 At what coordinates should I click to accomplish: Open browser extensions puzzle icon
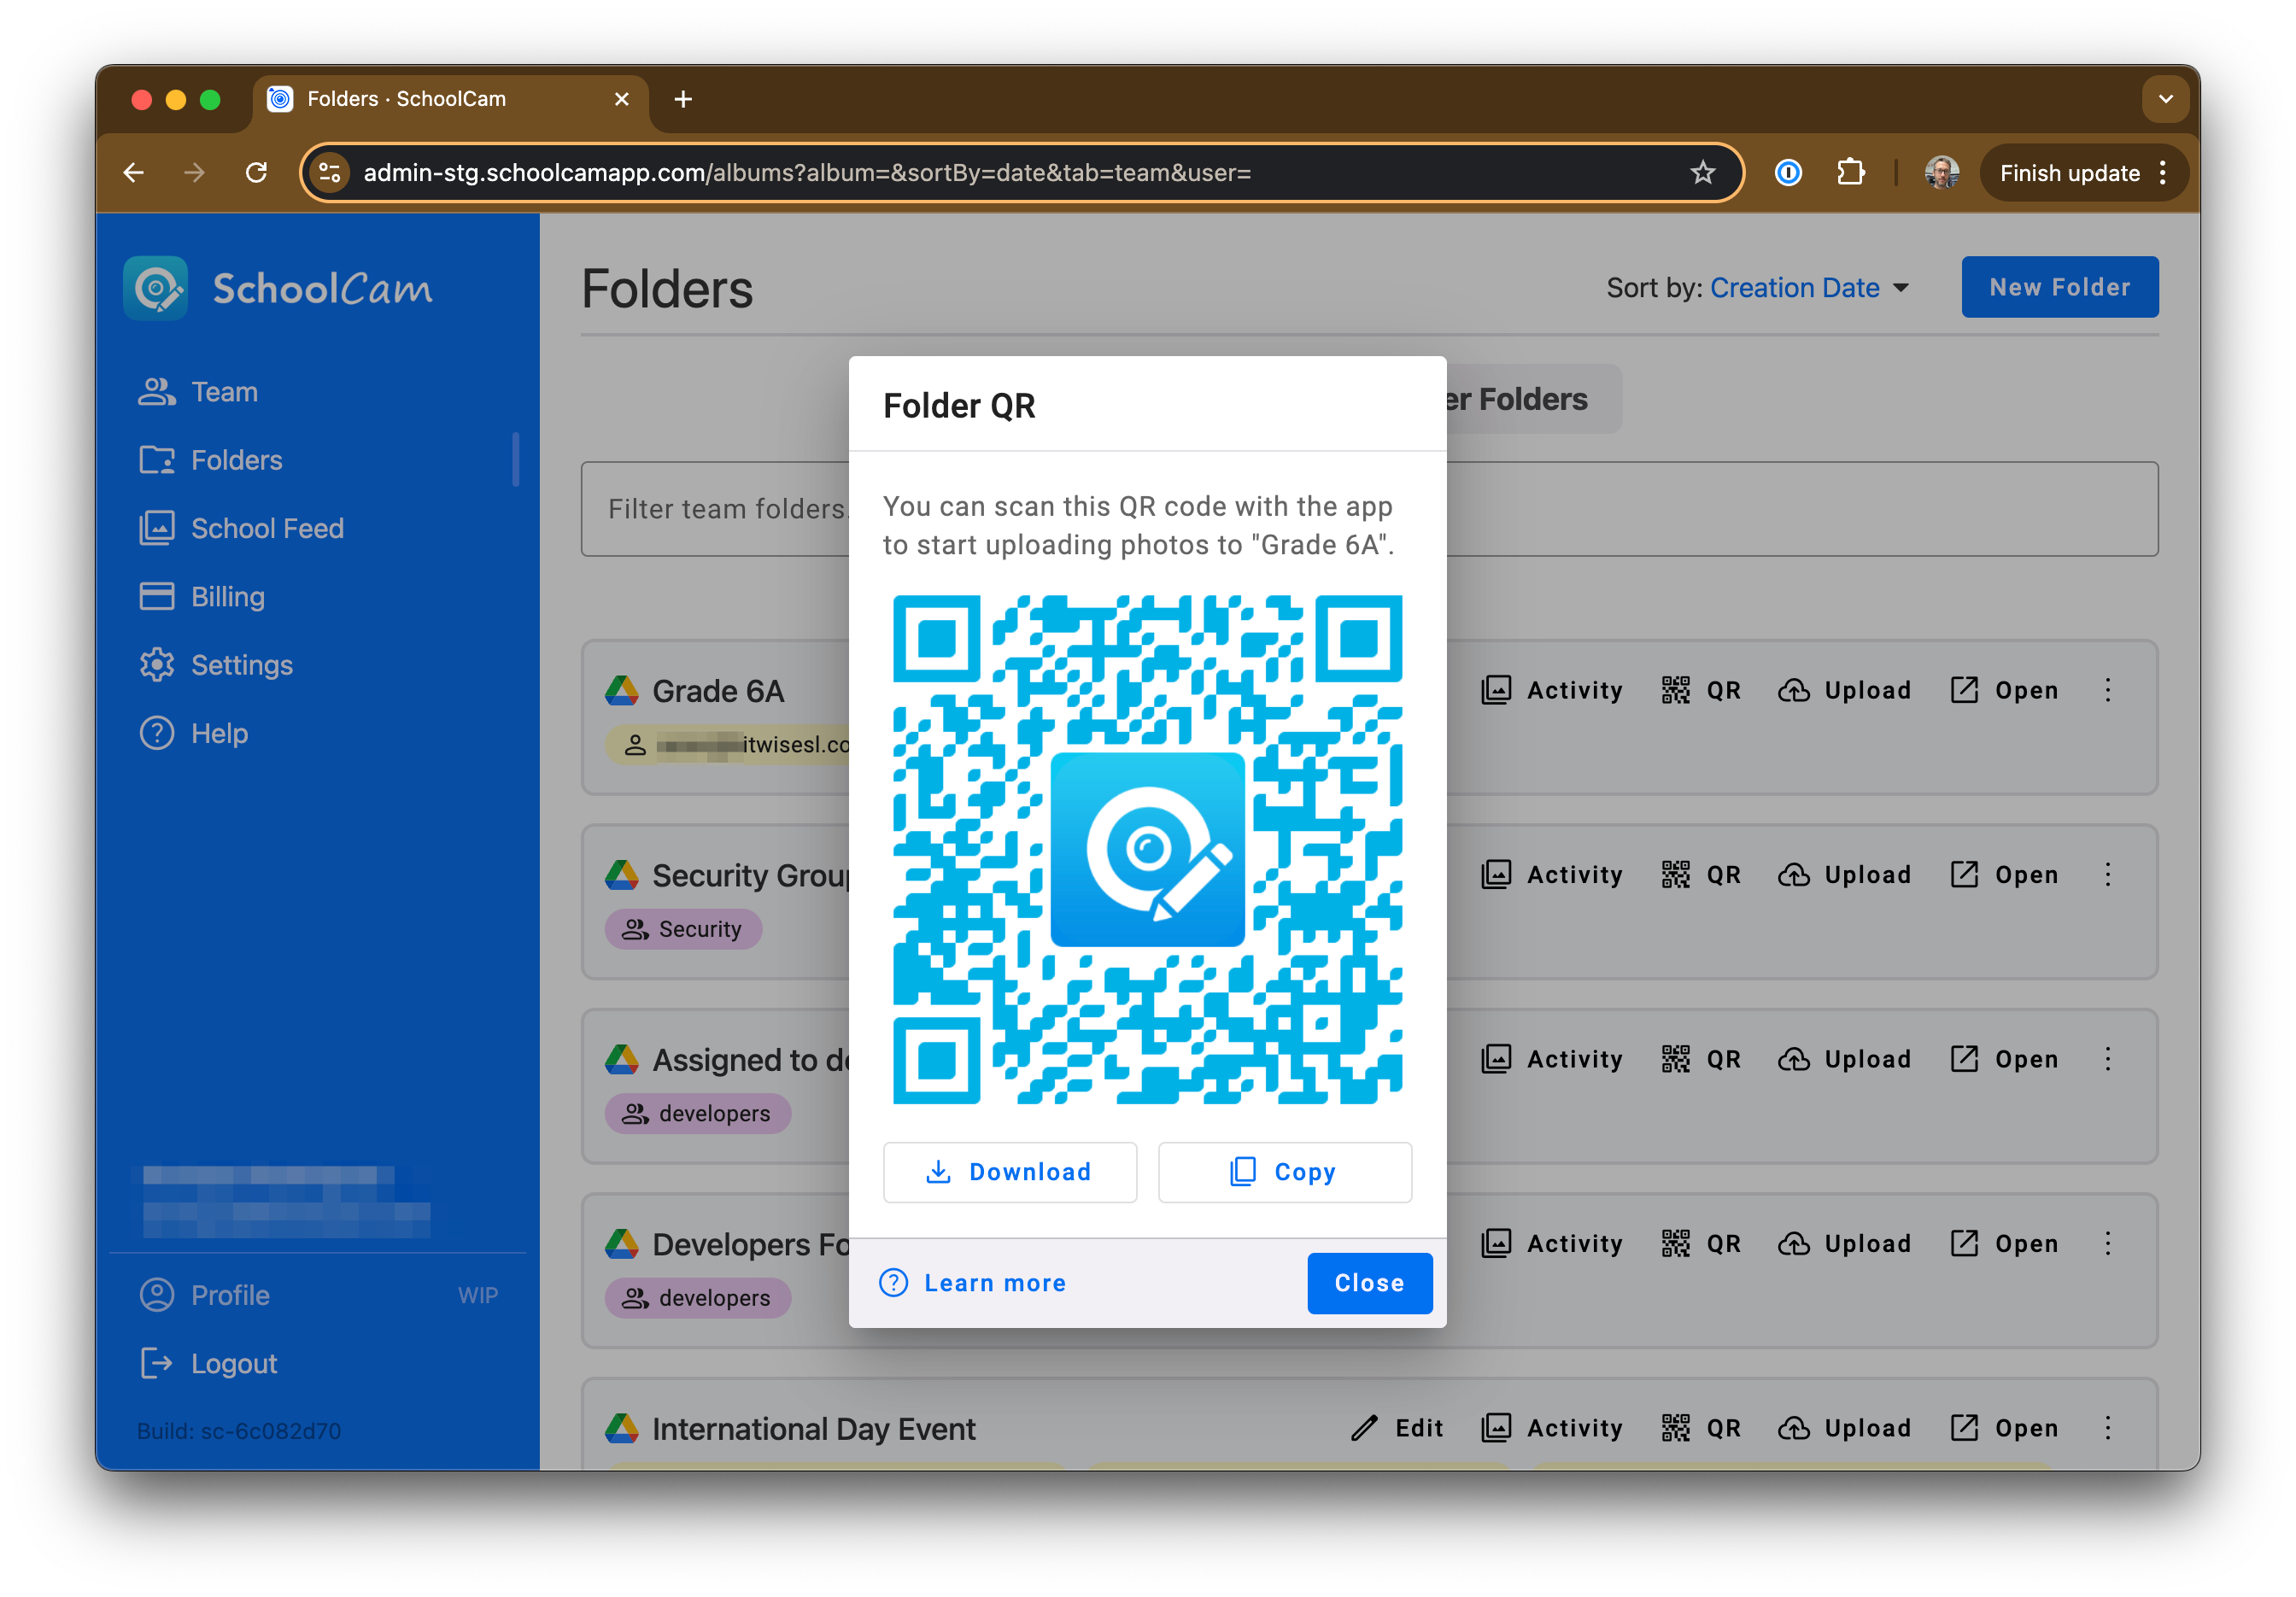1850,173
